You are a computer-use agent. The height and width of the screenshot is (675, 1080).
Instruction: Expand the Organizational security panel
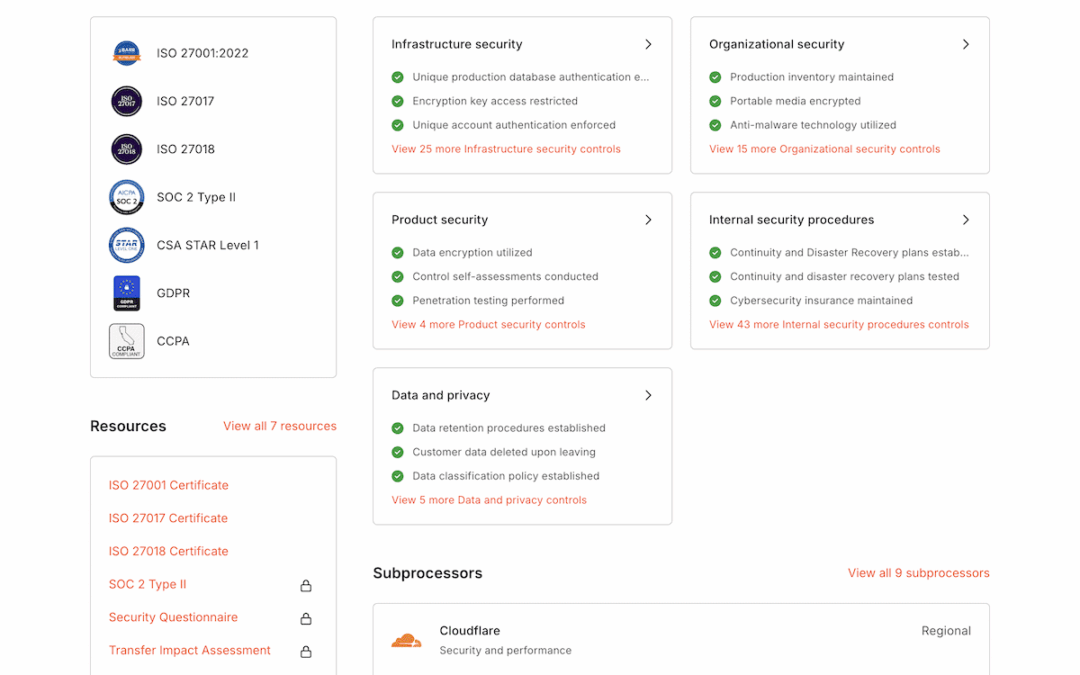pyautogui.click(x=965, y=44)
